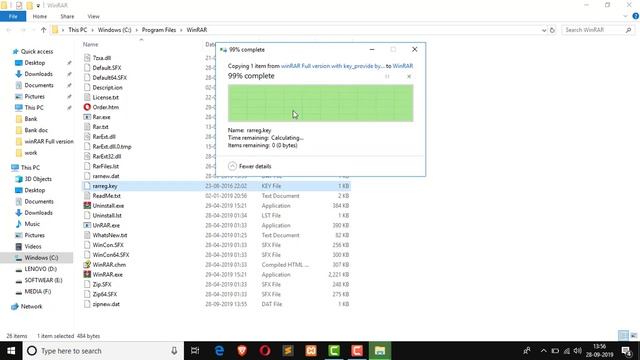Click the Up one level arrow
This screenshot has height=360, width=640.
[44, 30]
